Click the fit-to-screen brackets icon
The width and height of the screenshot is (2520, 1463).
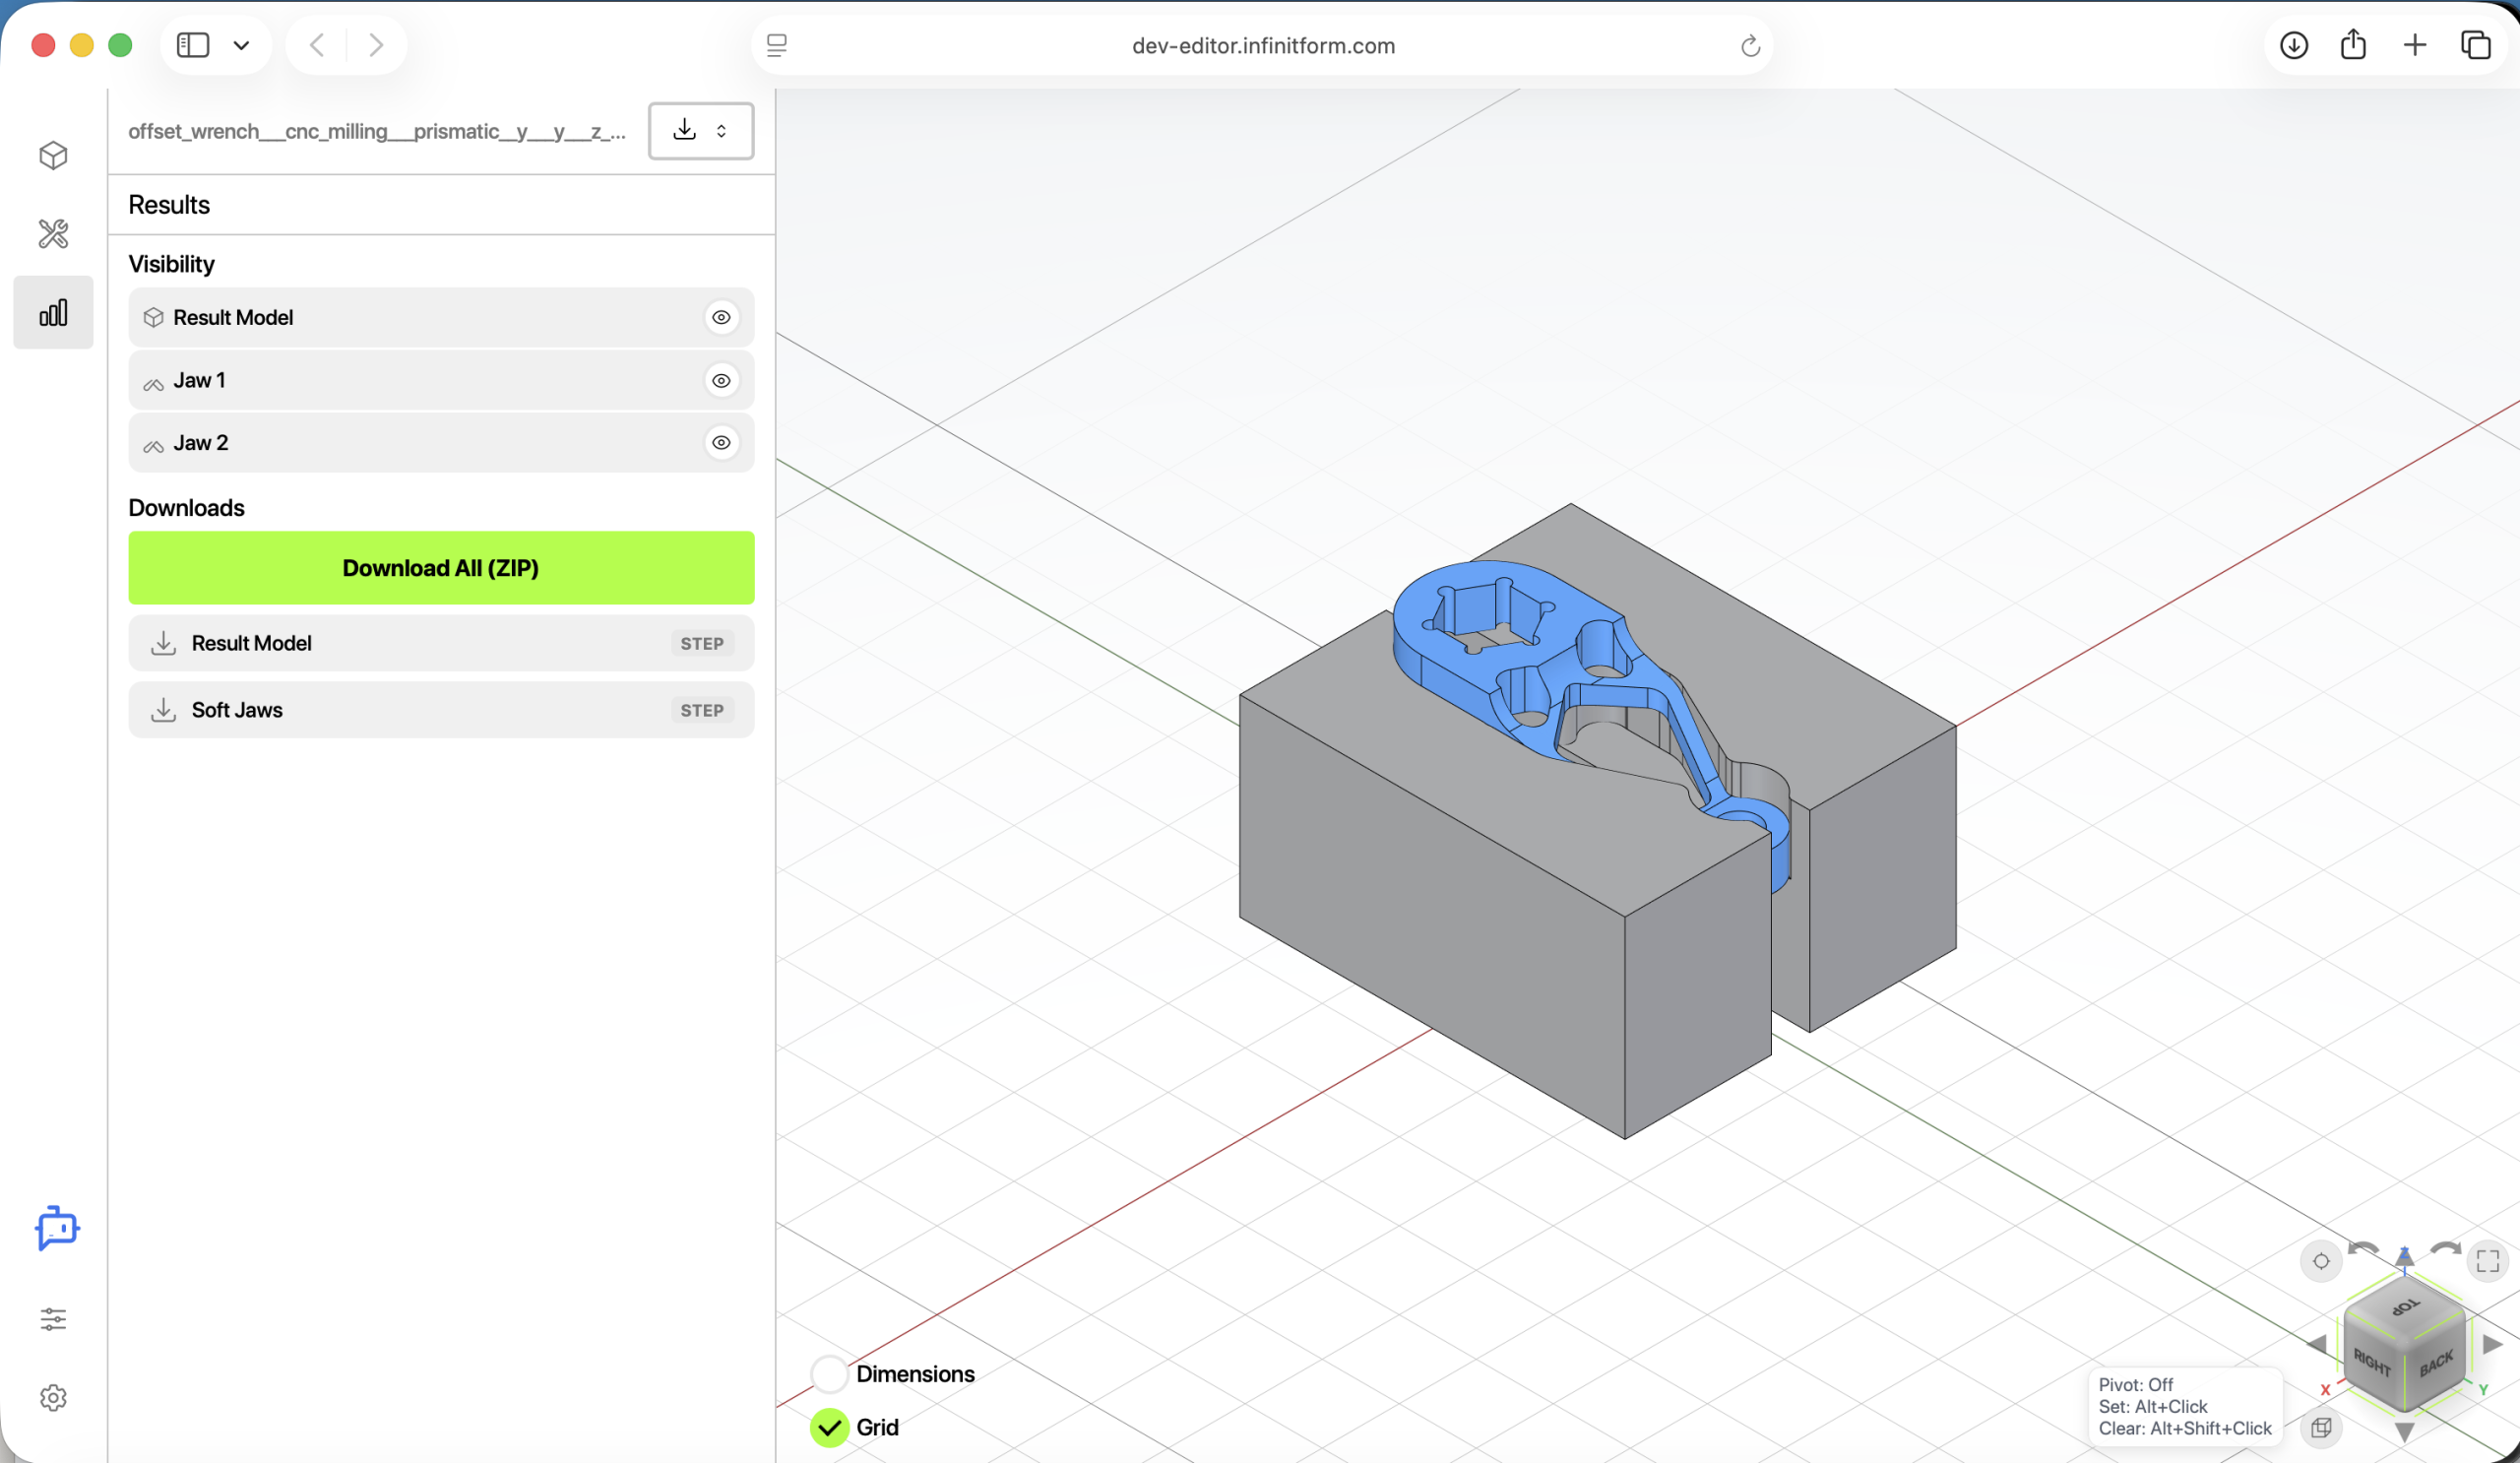(x=2488, y=1261)
